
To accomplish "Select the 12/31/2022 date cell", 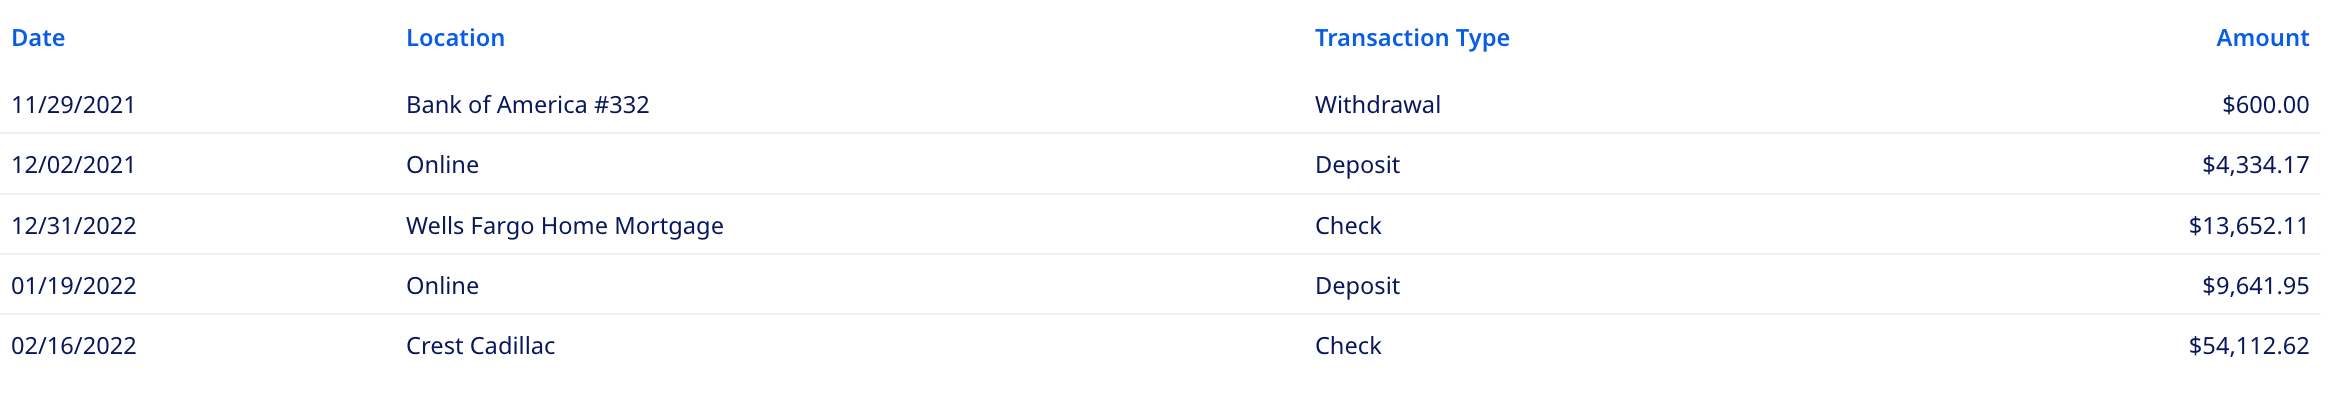I will (x=73, y=226).
